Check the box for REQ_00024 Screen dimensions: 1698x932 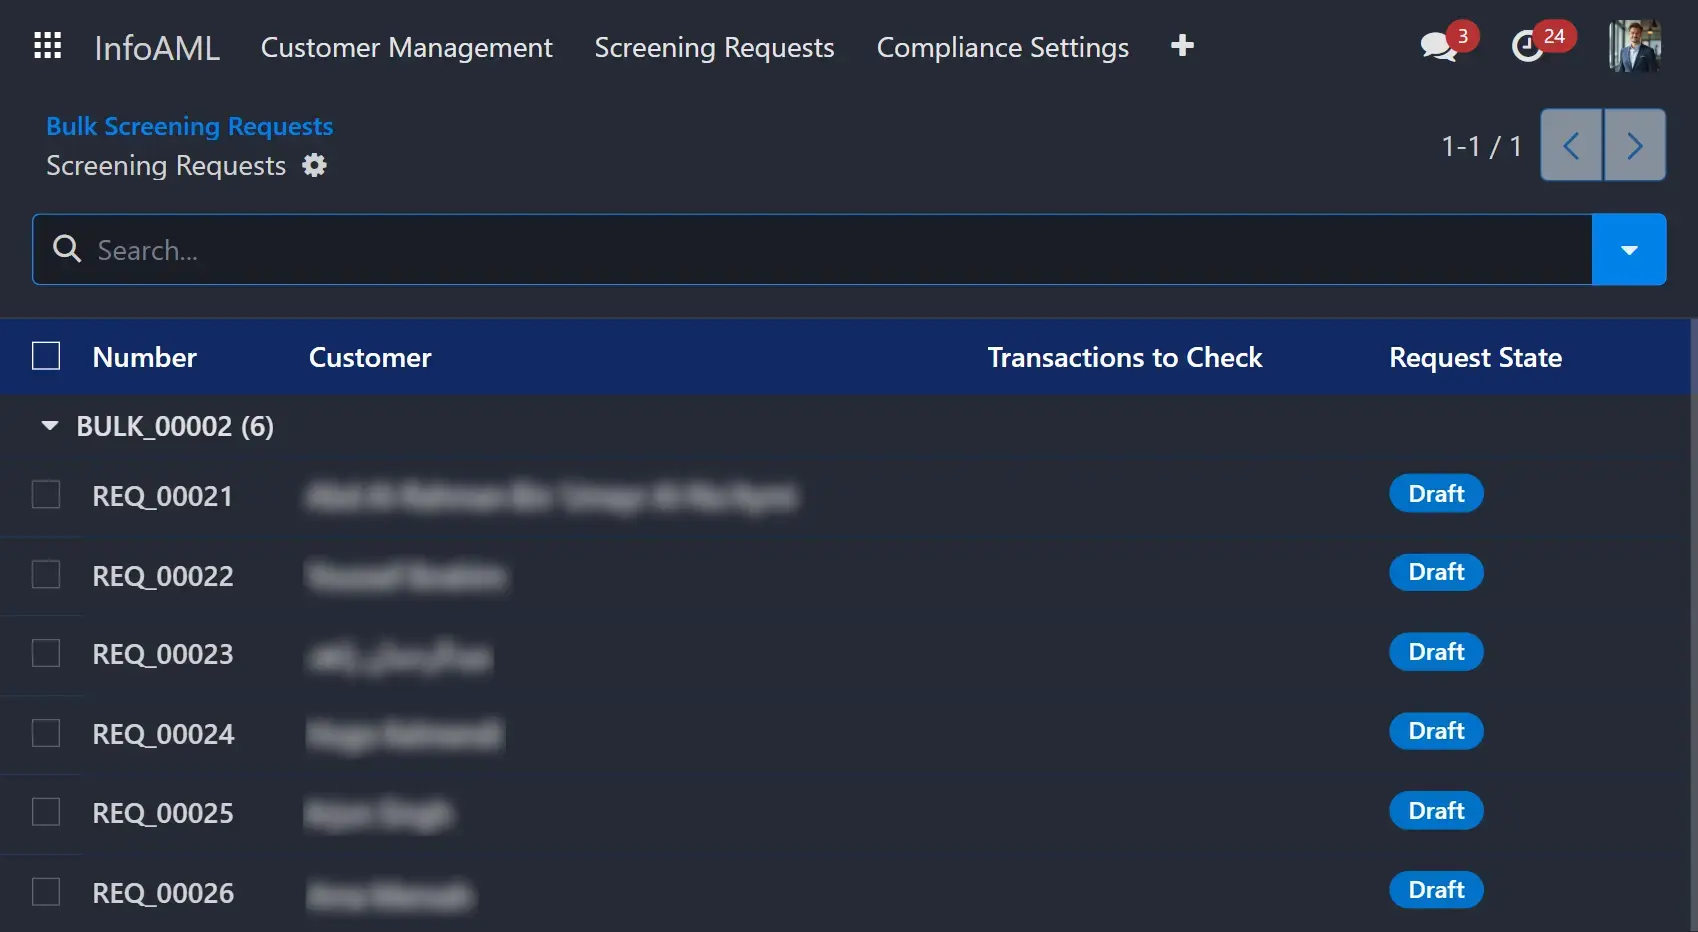[46, 733]
